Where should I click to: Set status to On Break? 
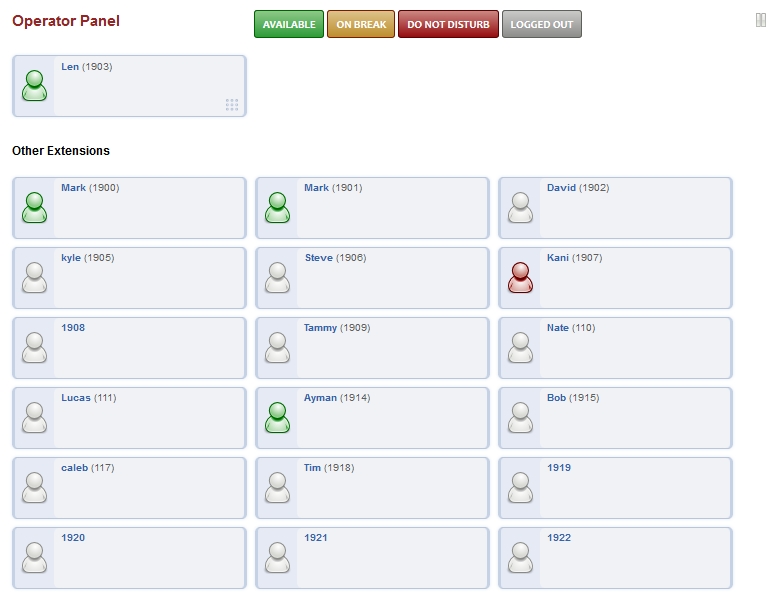361,25
